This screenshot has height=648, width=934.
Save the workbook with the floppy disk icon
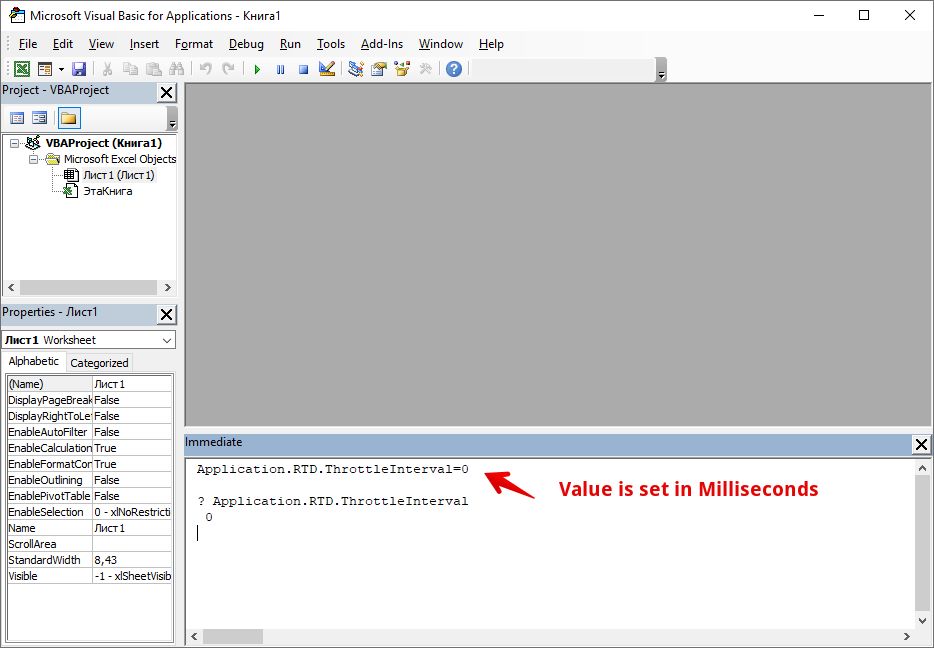click(79, 69)
